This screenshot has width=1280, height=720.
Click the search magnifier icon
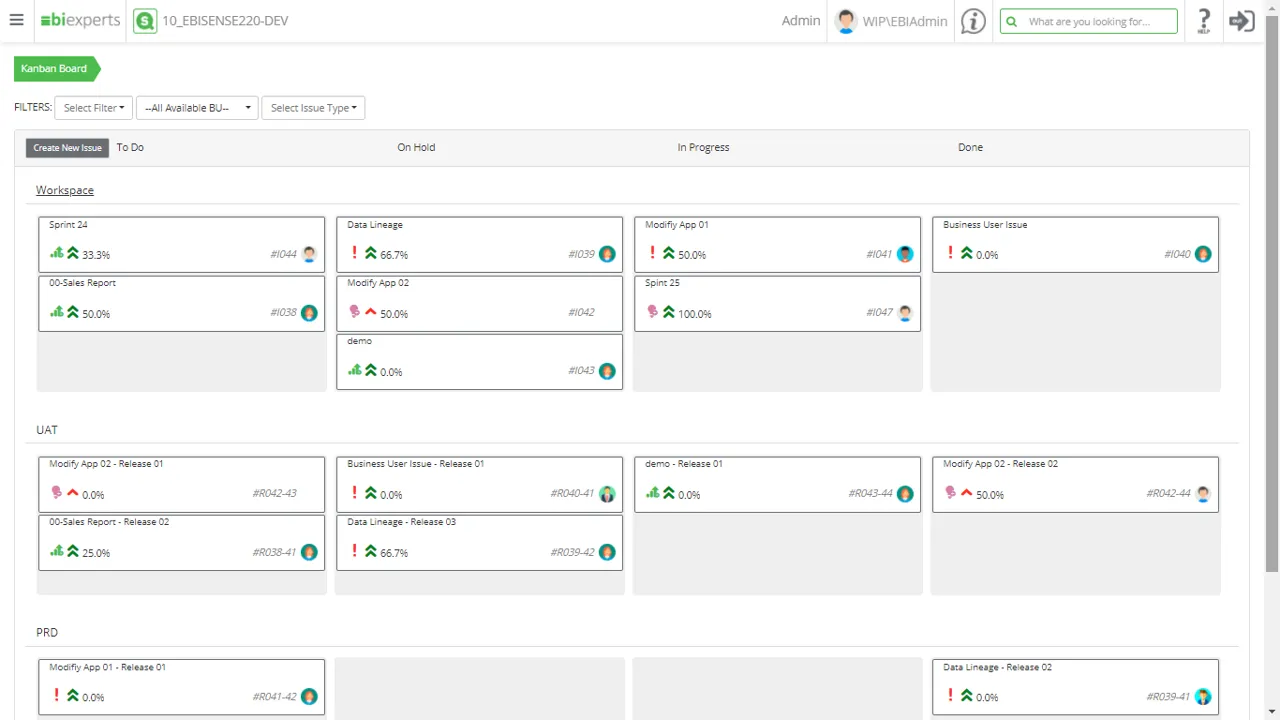[x=1012, y=21]
